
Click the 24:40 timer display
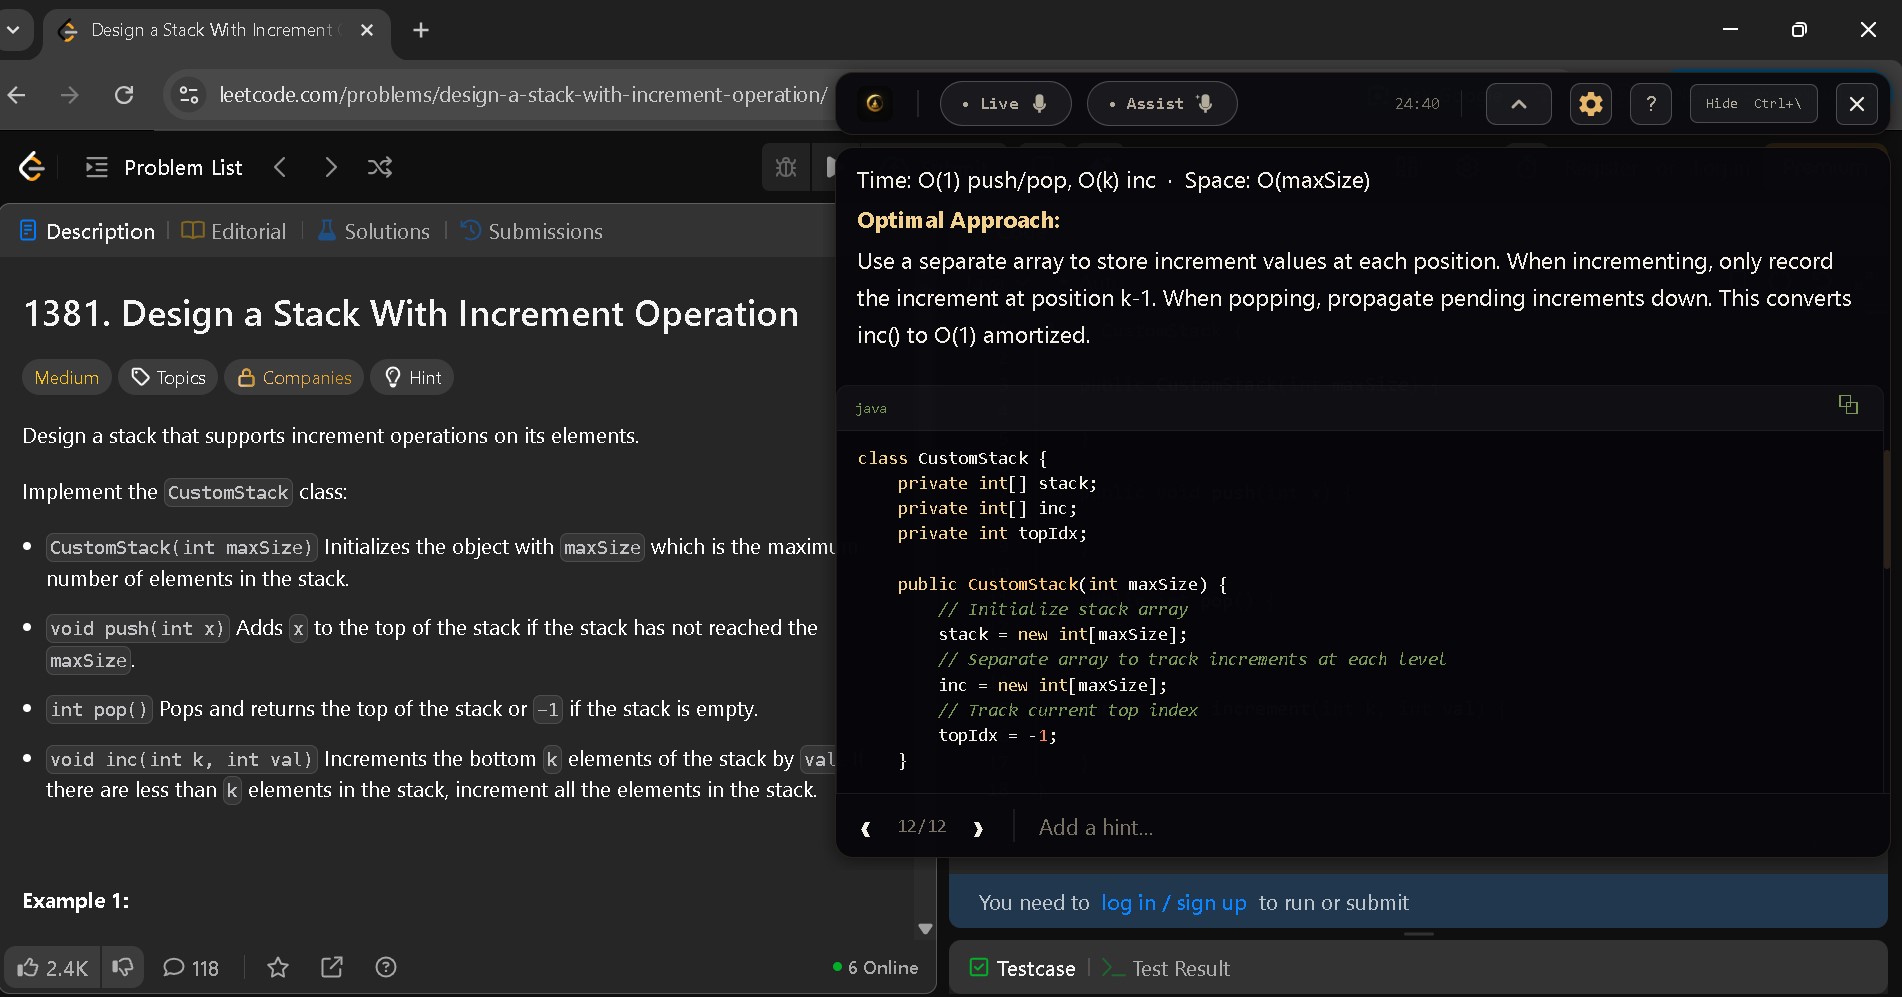coord(1417,103)
